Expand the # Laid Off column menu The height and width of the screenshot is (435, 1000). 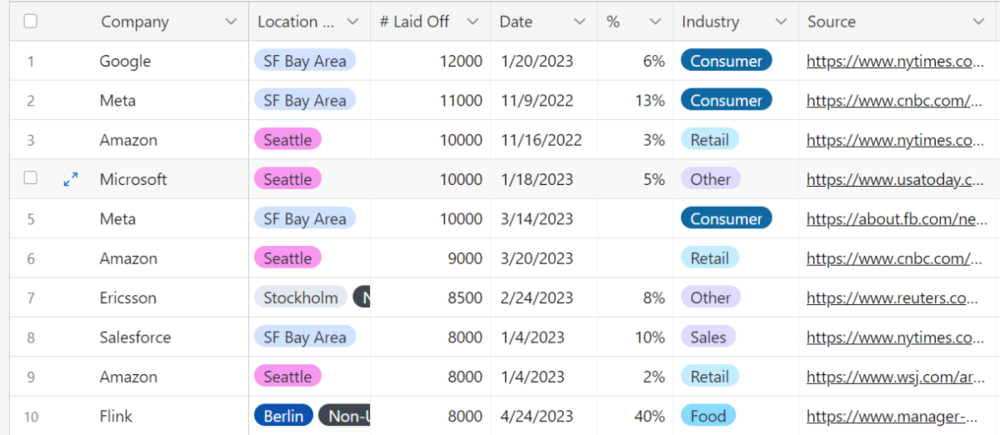tap(473, 21)
